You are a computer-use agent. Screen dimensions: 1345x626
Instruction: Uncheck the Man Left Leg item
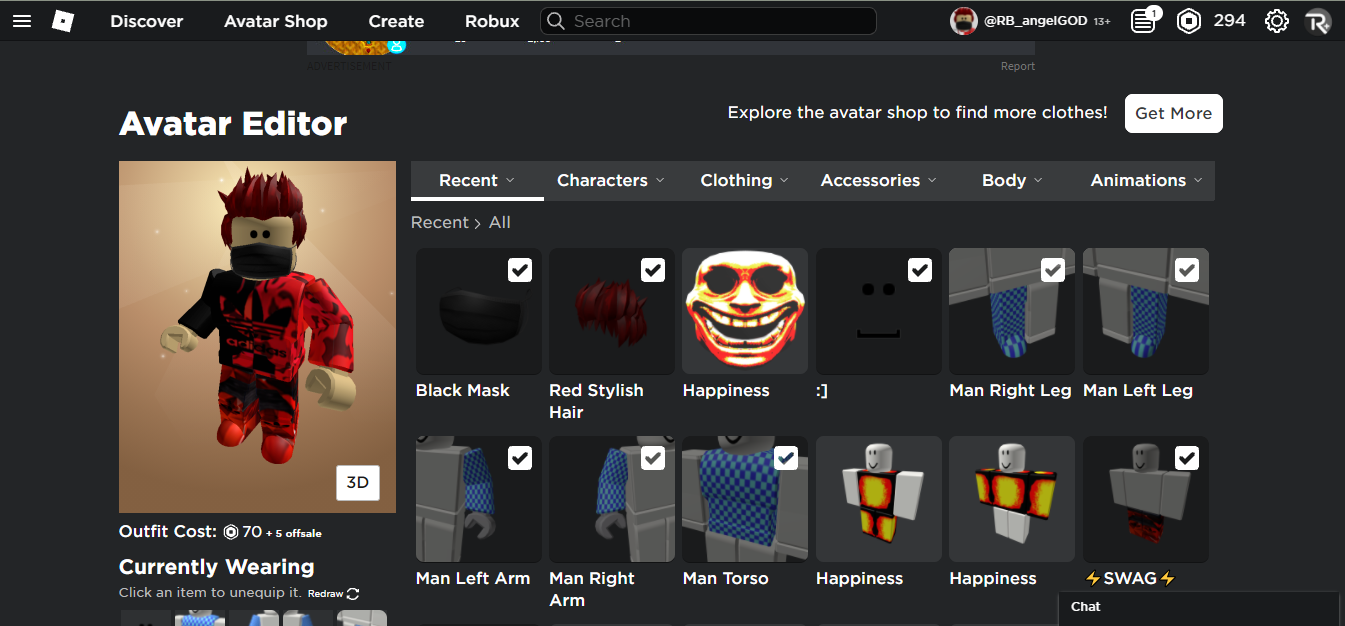(x=1187, y=270)
